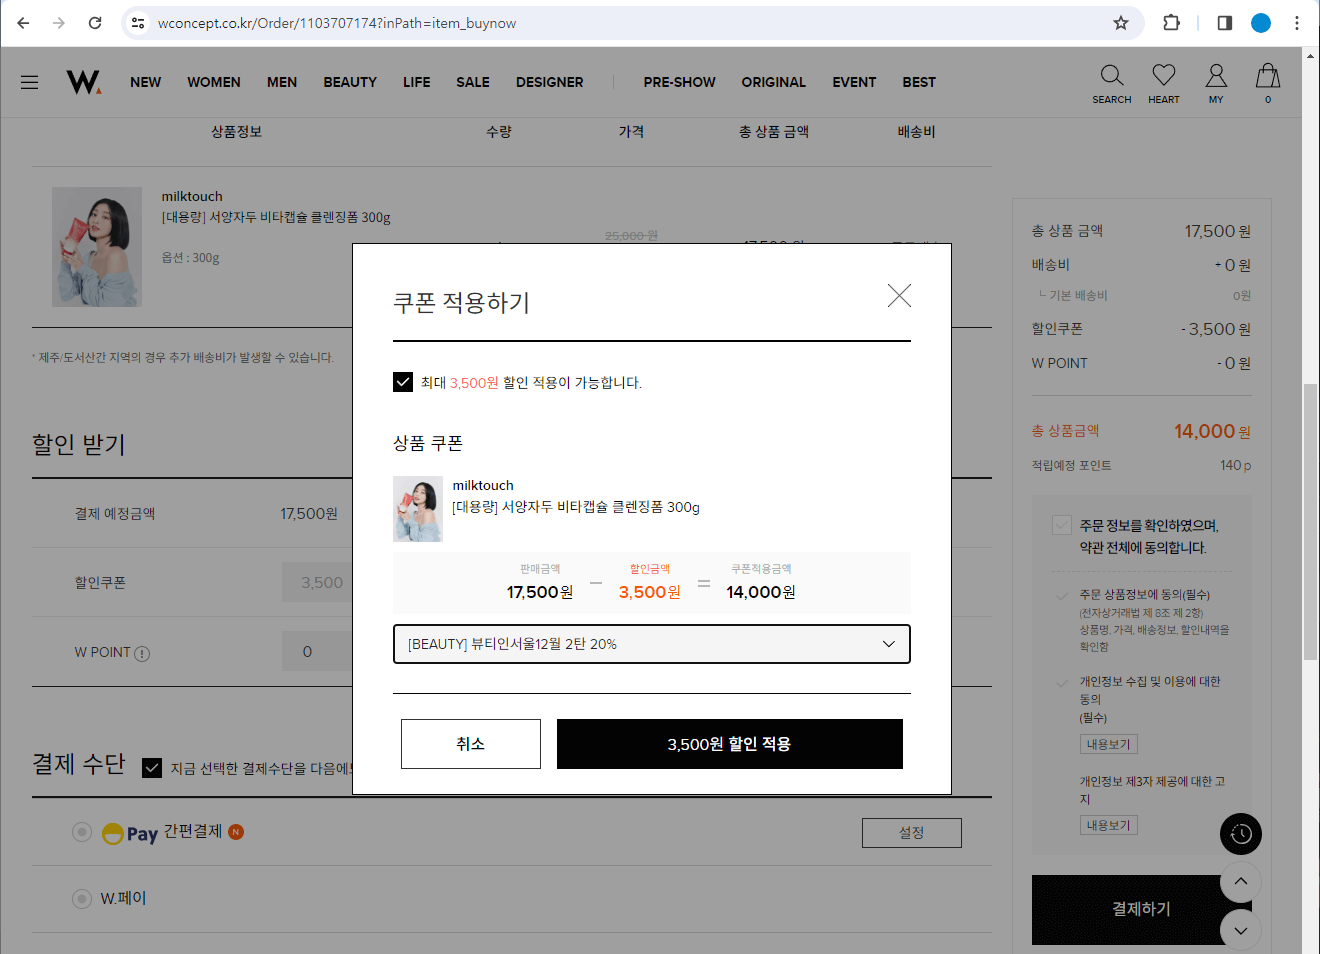The height and width of the screenshot is (954, 1320).
Task: Open the SALE menu
Action: pos(472,83)
